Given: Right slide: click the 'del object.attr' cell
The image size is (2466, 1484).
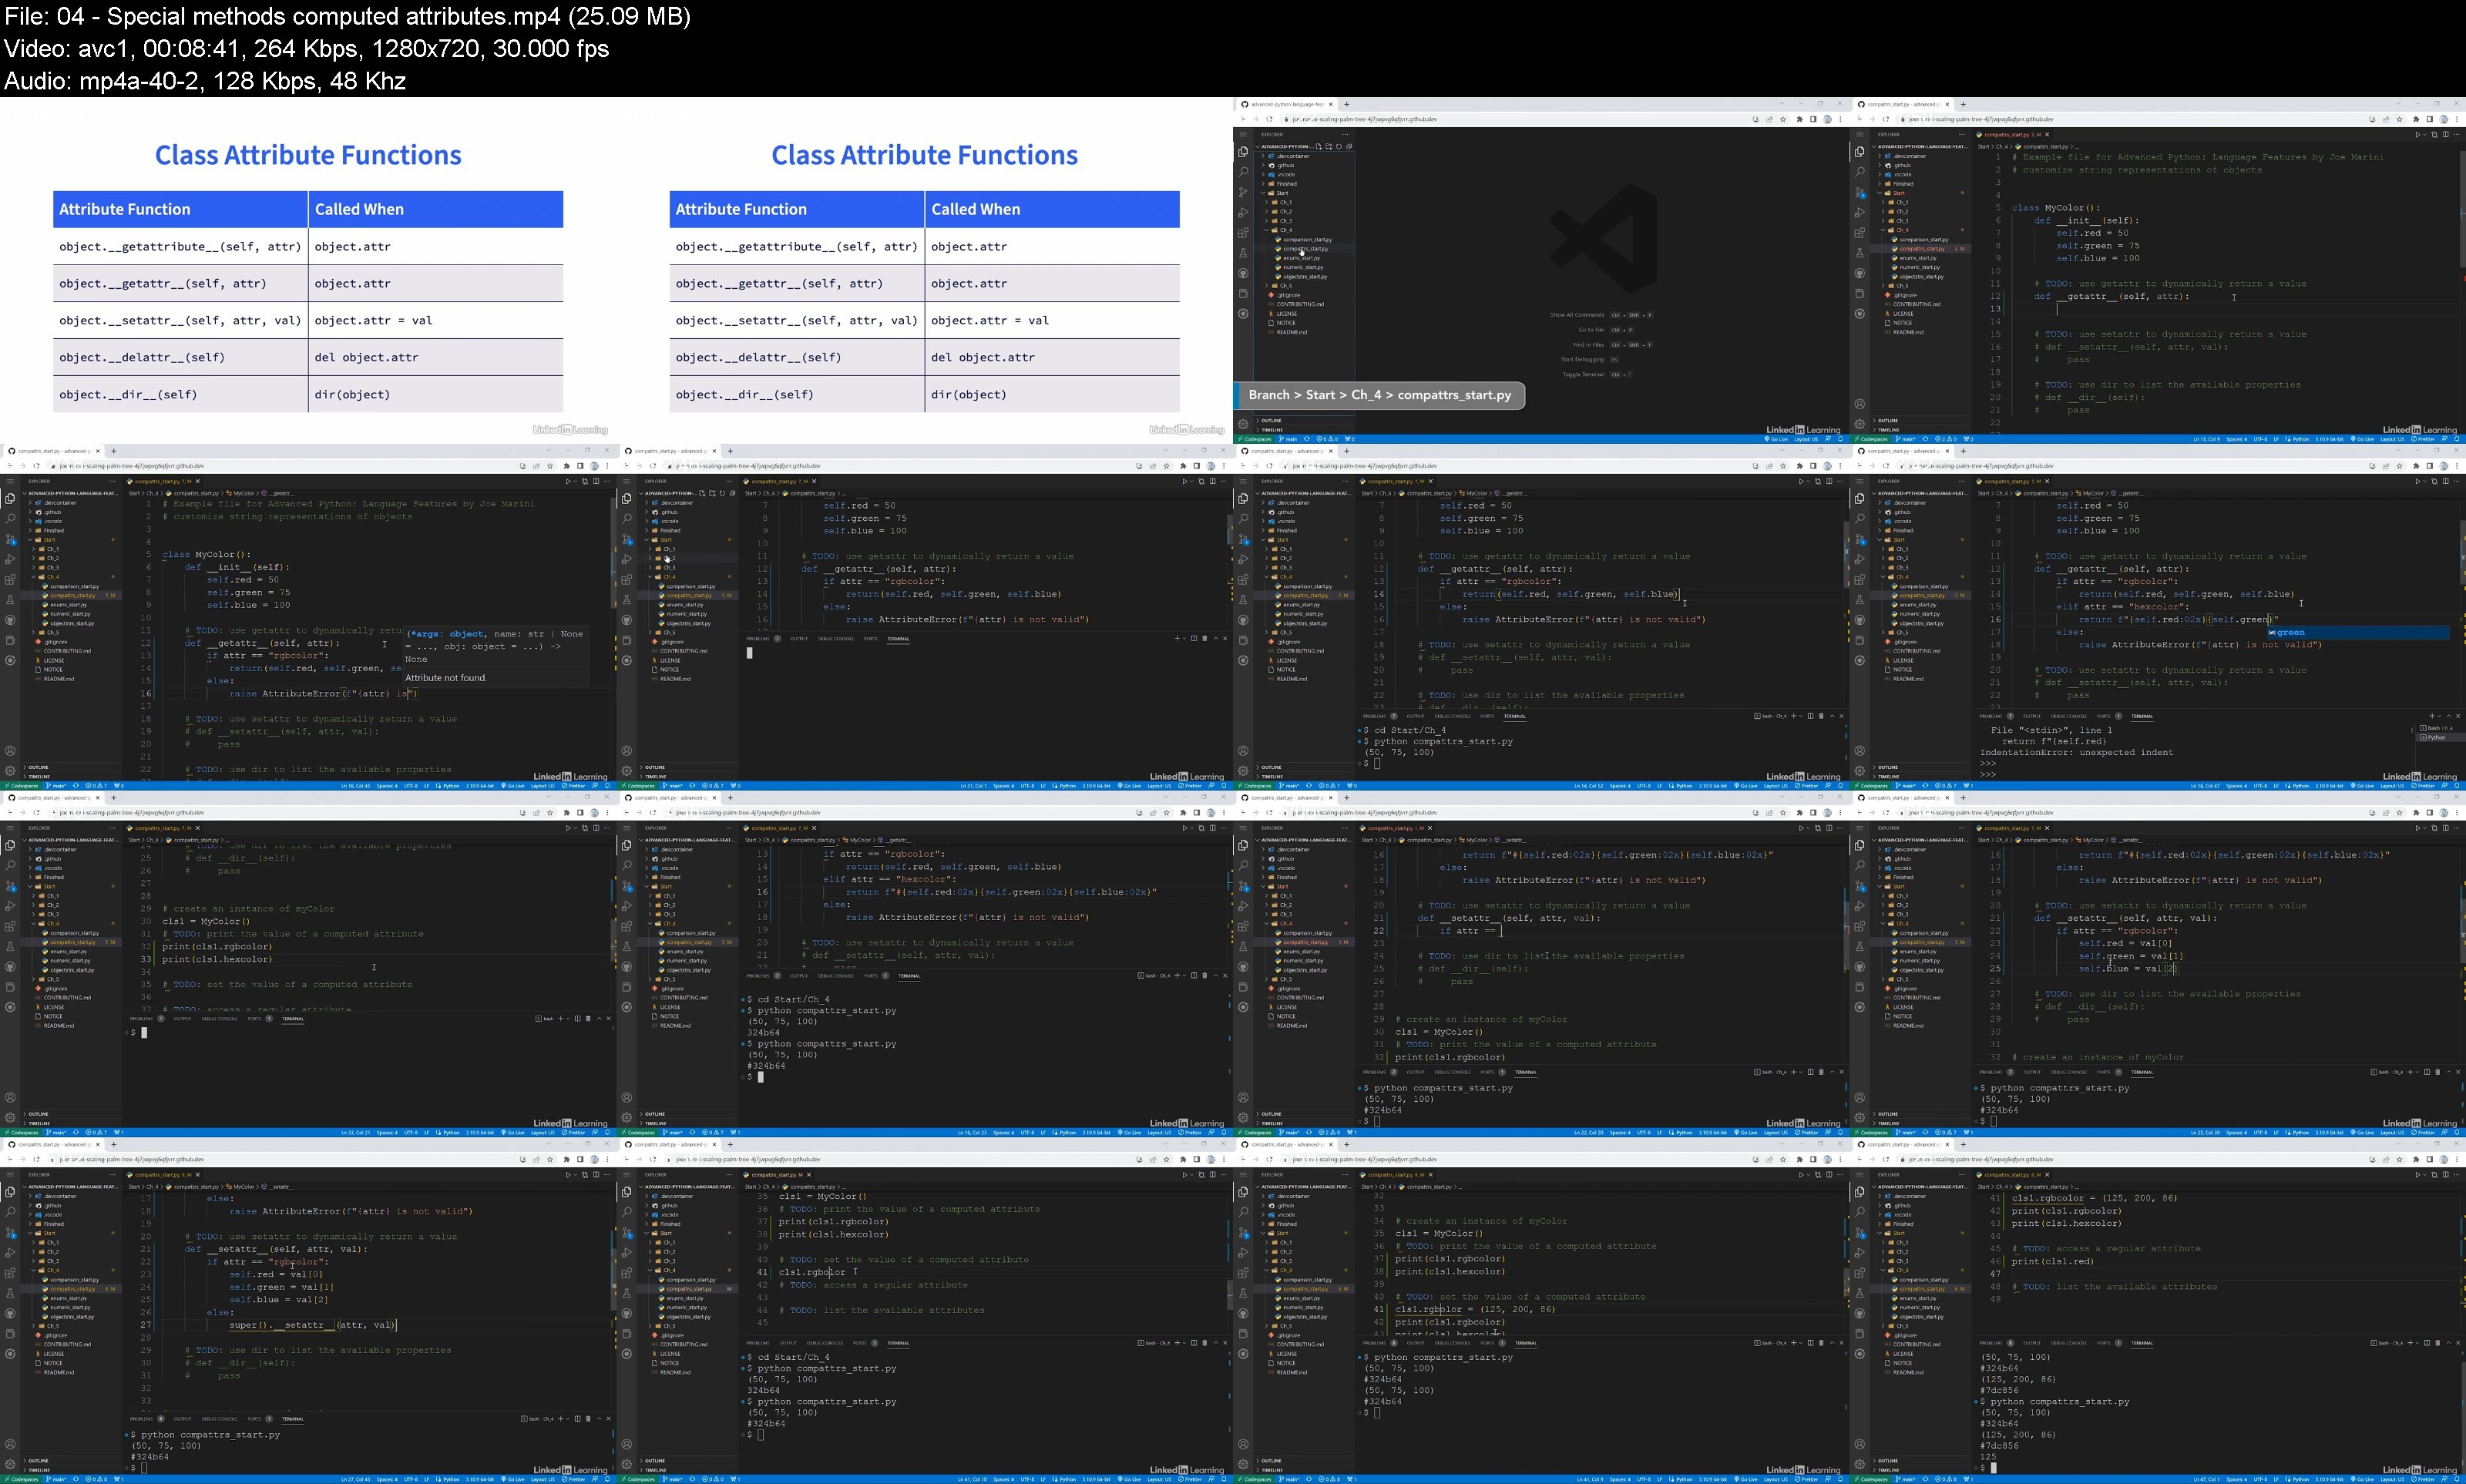Looking at the screenshot, I should click(x=1052, y=357).
